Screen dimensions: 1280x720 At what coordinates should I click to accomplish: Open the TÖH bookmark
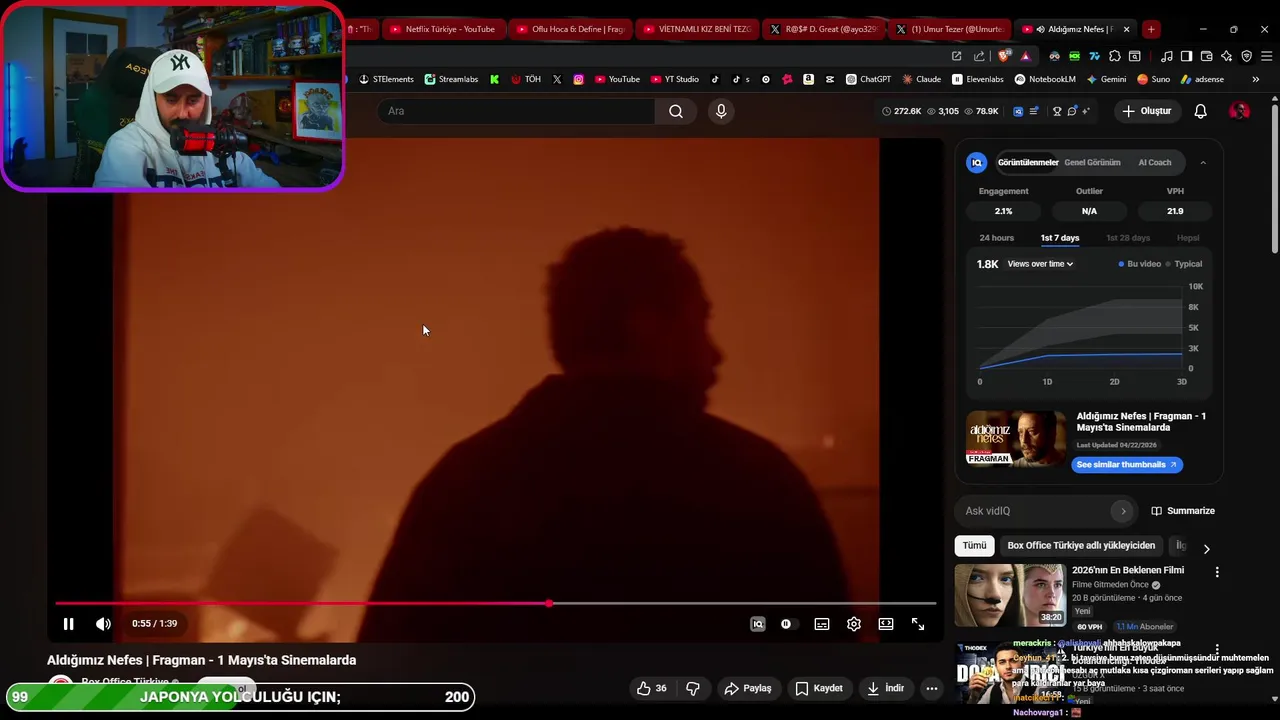[x=525, y=79]
